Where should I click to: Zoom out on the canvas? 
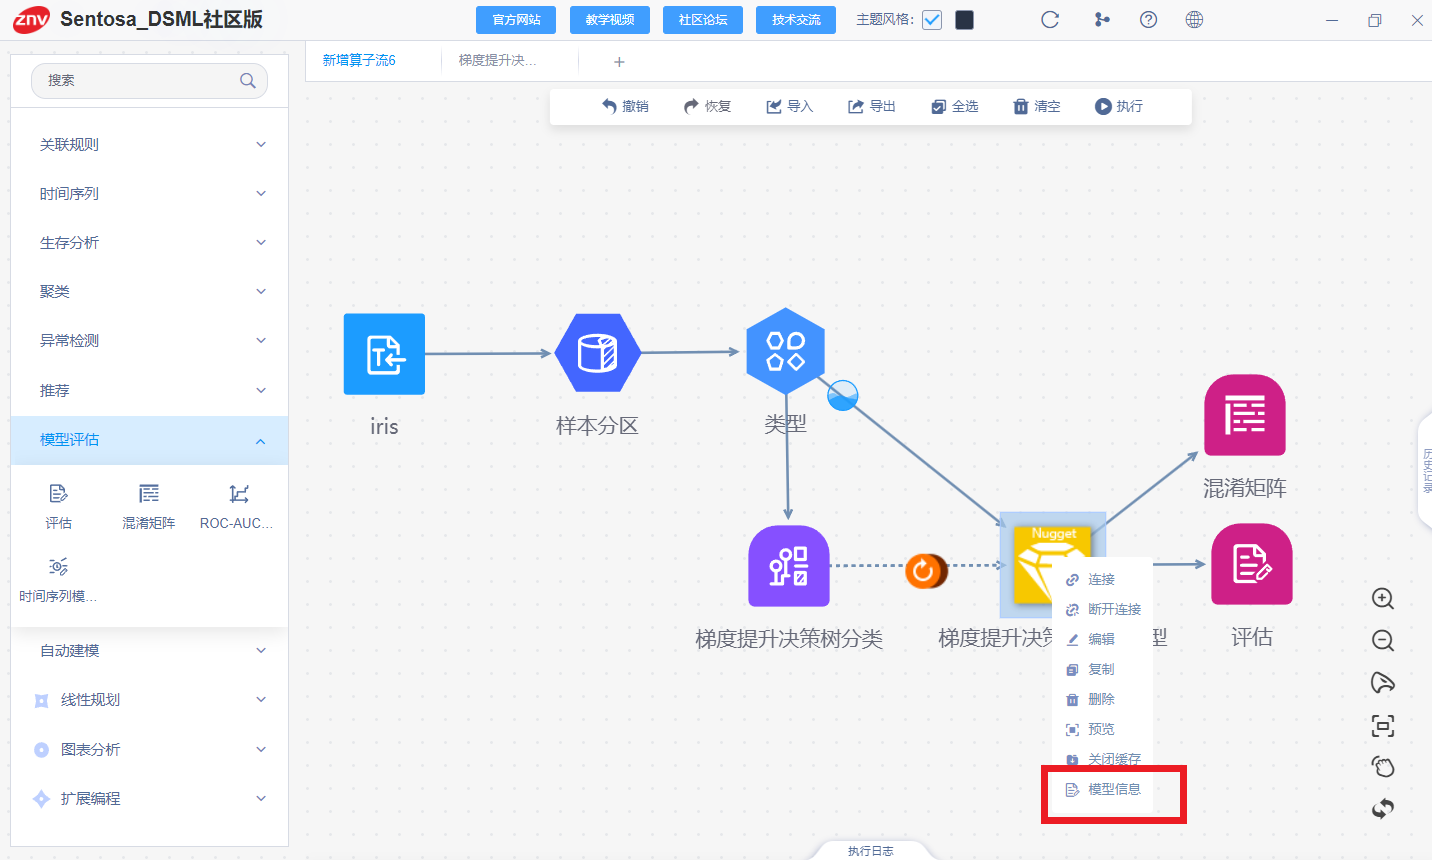click(x=1383, y=641)
